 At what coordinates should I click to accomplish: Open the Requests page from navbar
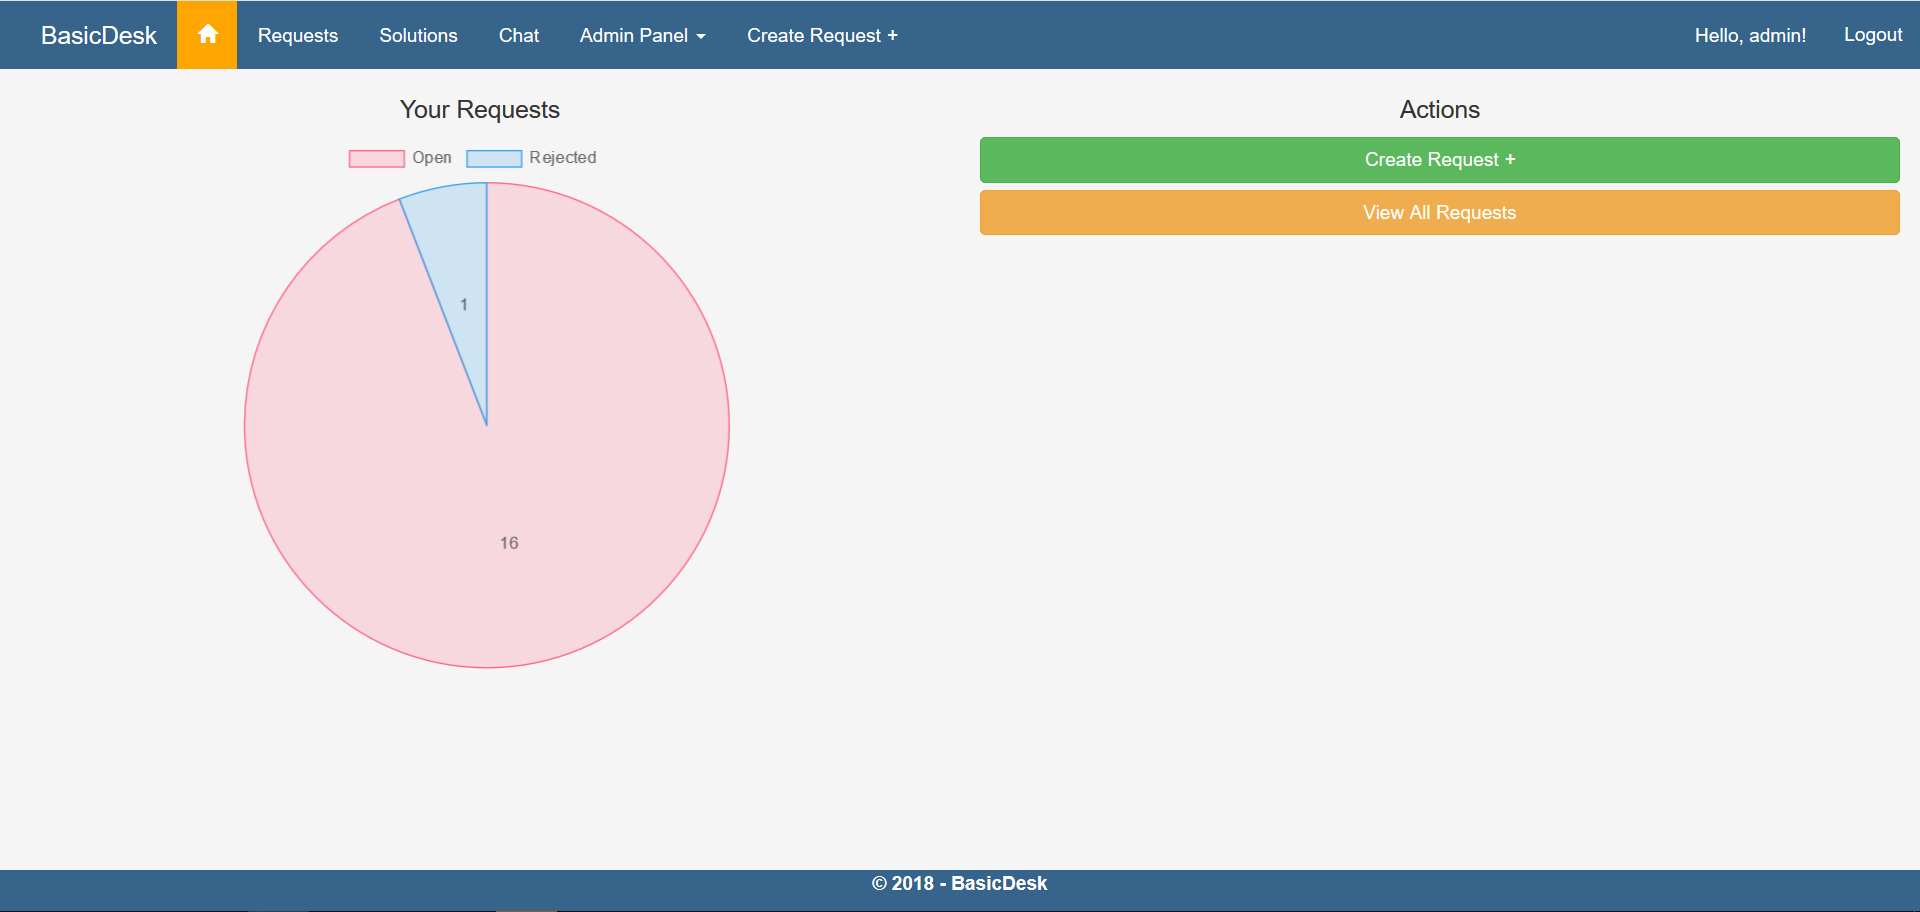(x=298, y=35)
